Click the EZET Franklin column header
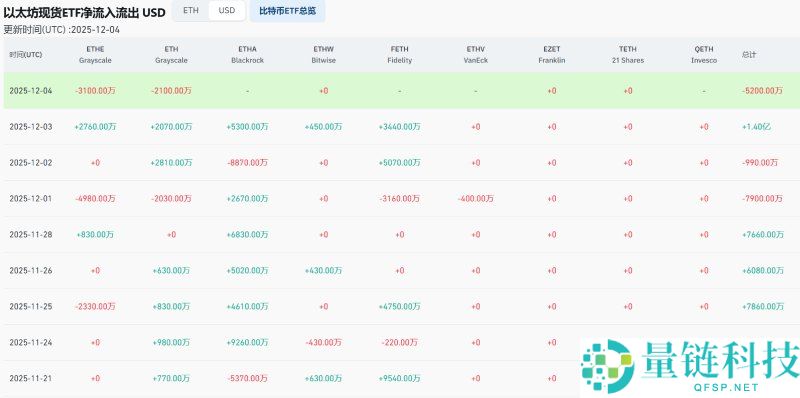Image resolution: width=800 pixels, height=398 pixels. pyautogui.click(x=552, y=55)
